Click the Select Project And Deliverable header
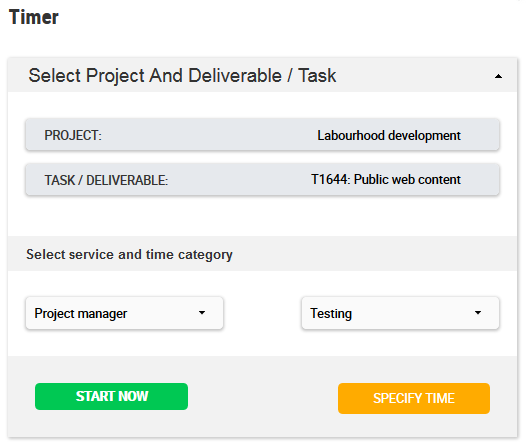 pyautogui.click(x=182, y=76)
